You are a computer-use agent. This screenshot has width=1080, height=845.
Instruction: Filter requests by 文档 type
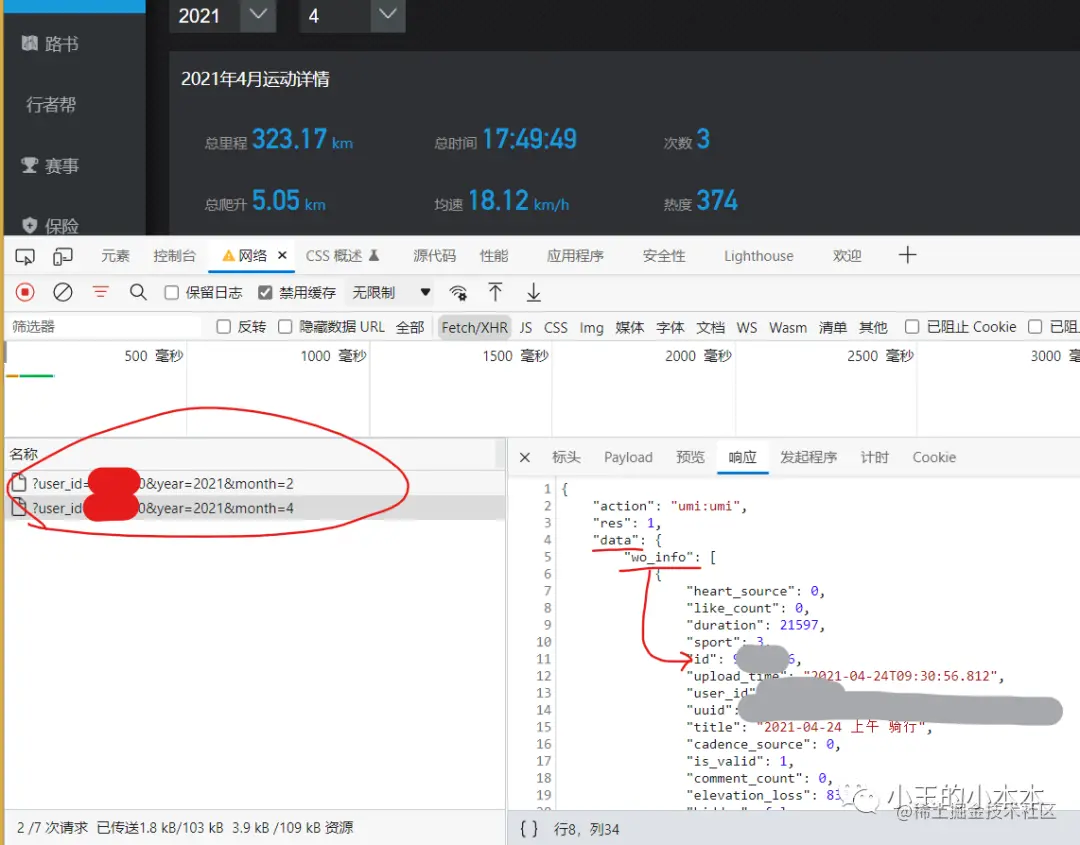[x=710, y=327]
